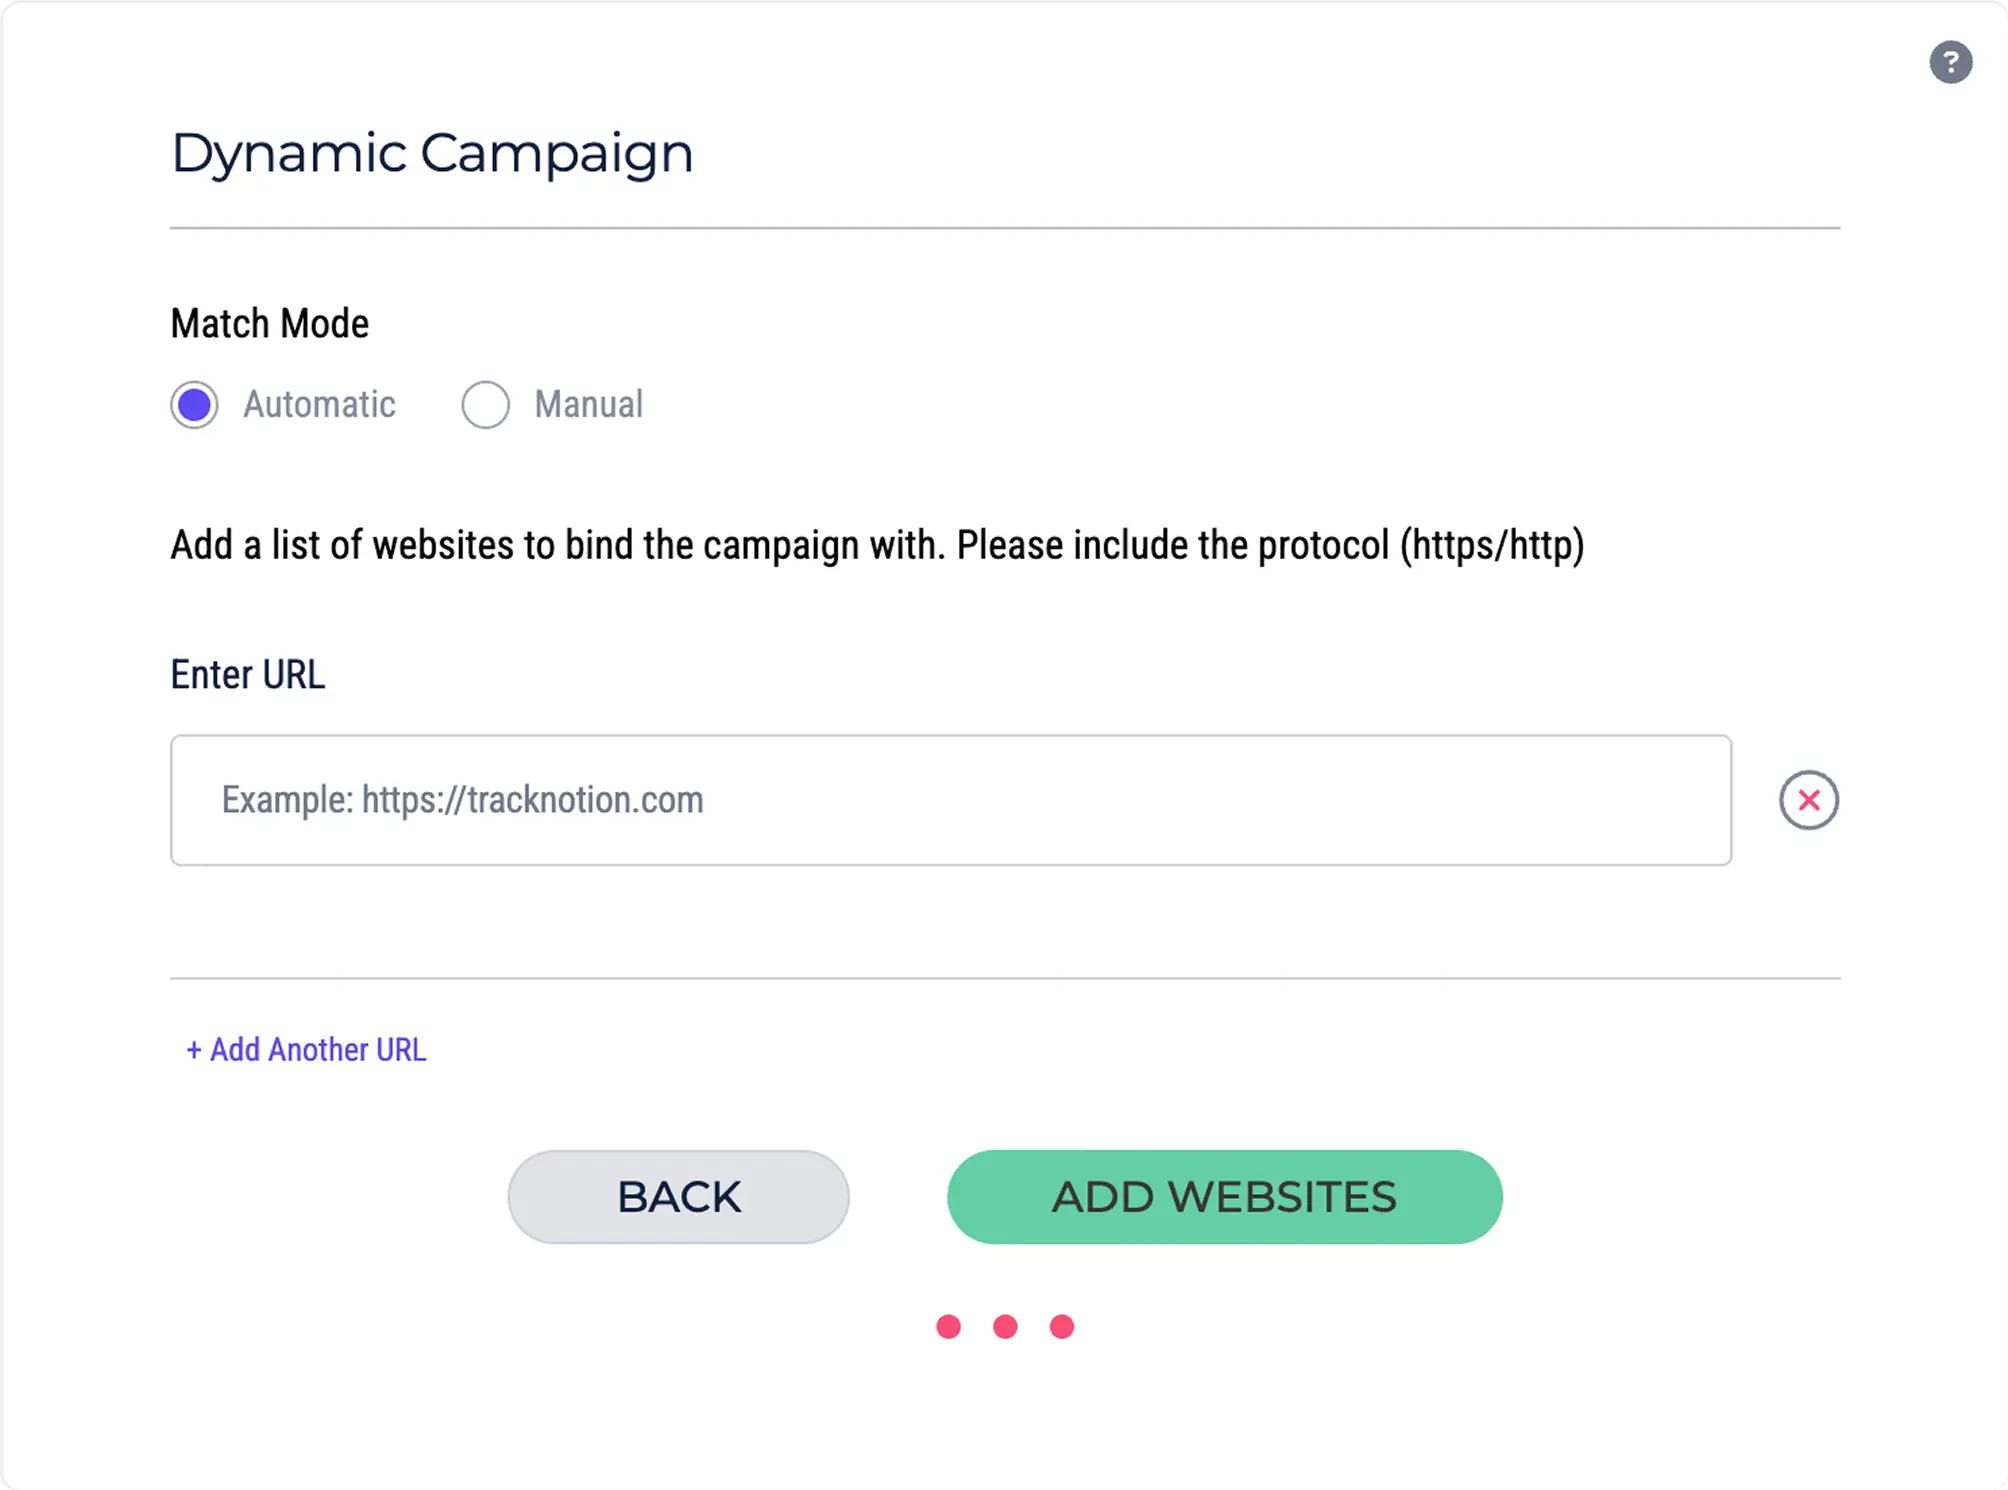Go to the last pink step dot
Viewport: 2008px width, 1490px height.
[x=1062, y=1327]
